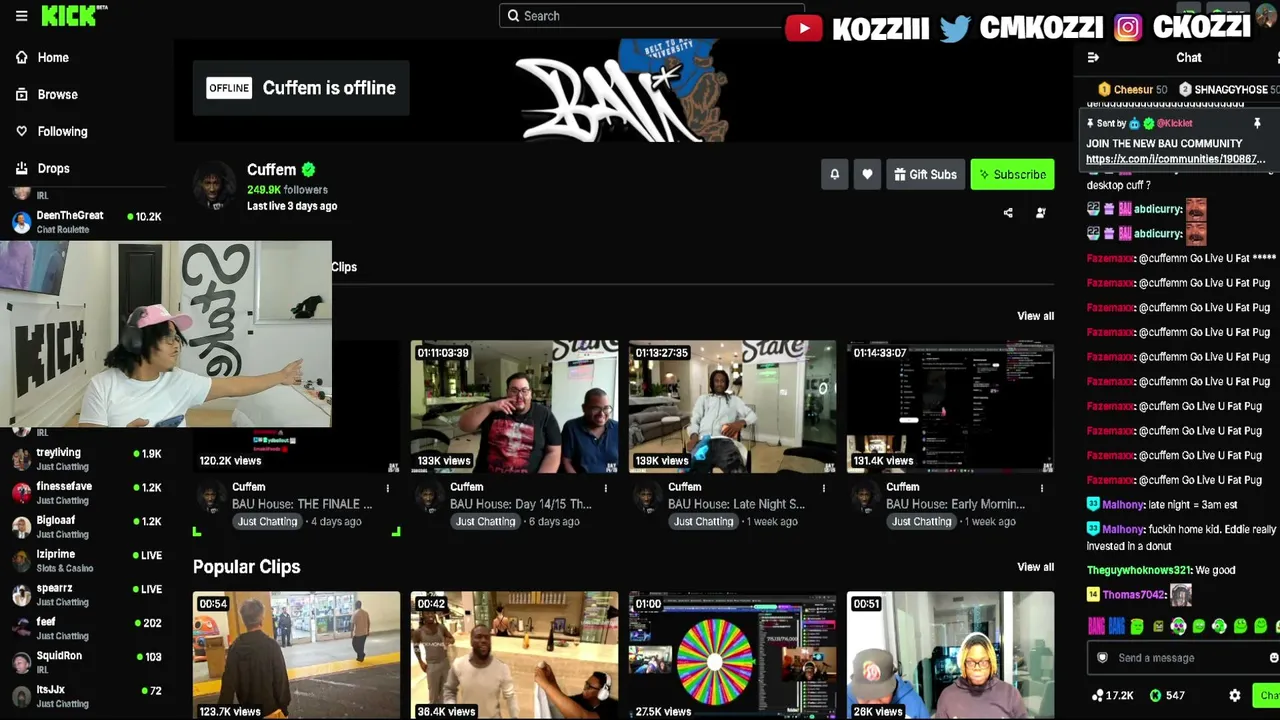The image size is (1280, 720).
Task: Play the 01:00 spinning wheel clip
Action: (732, 656)
